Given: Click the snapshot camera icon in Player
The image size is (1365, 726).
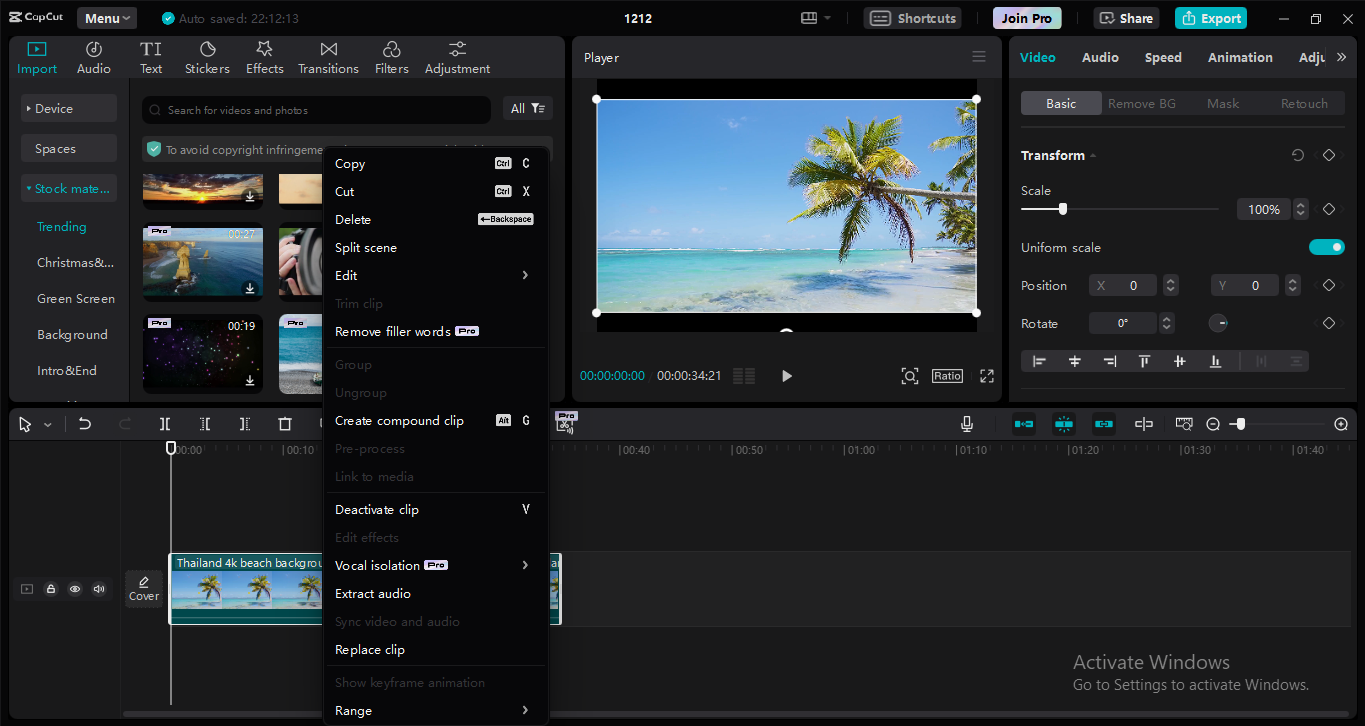Looking at the screenshot, I should pos(909,376).
